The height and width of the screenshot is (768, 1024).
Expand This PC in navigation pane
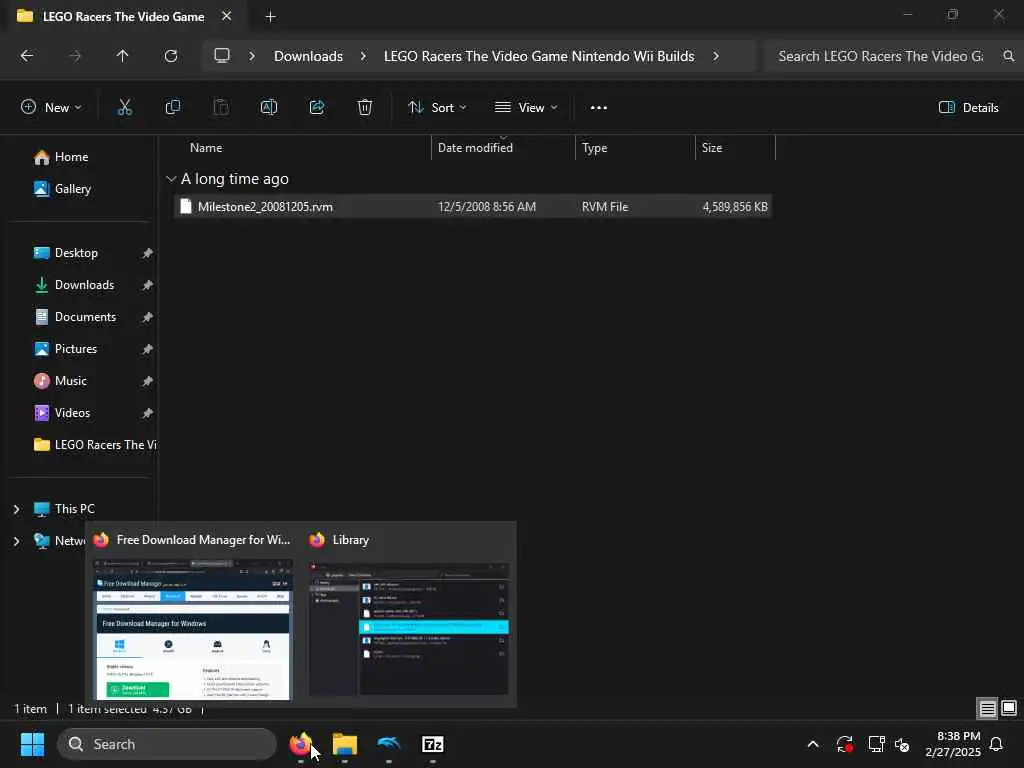click(16, 509)
